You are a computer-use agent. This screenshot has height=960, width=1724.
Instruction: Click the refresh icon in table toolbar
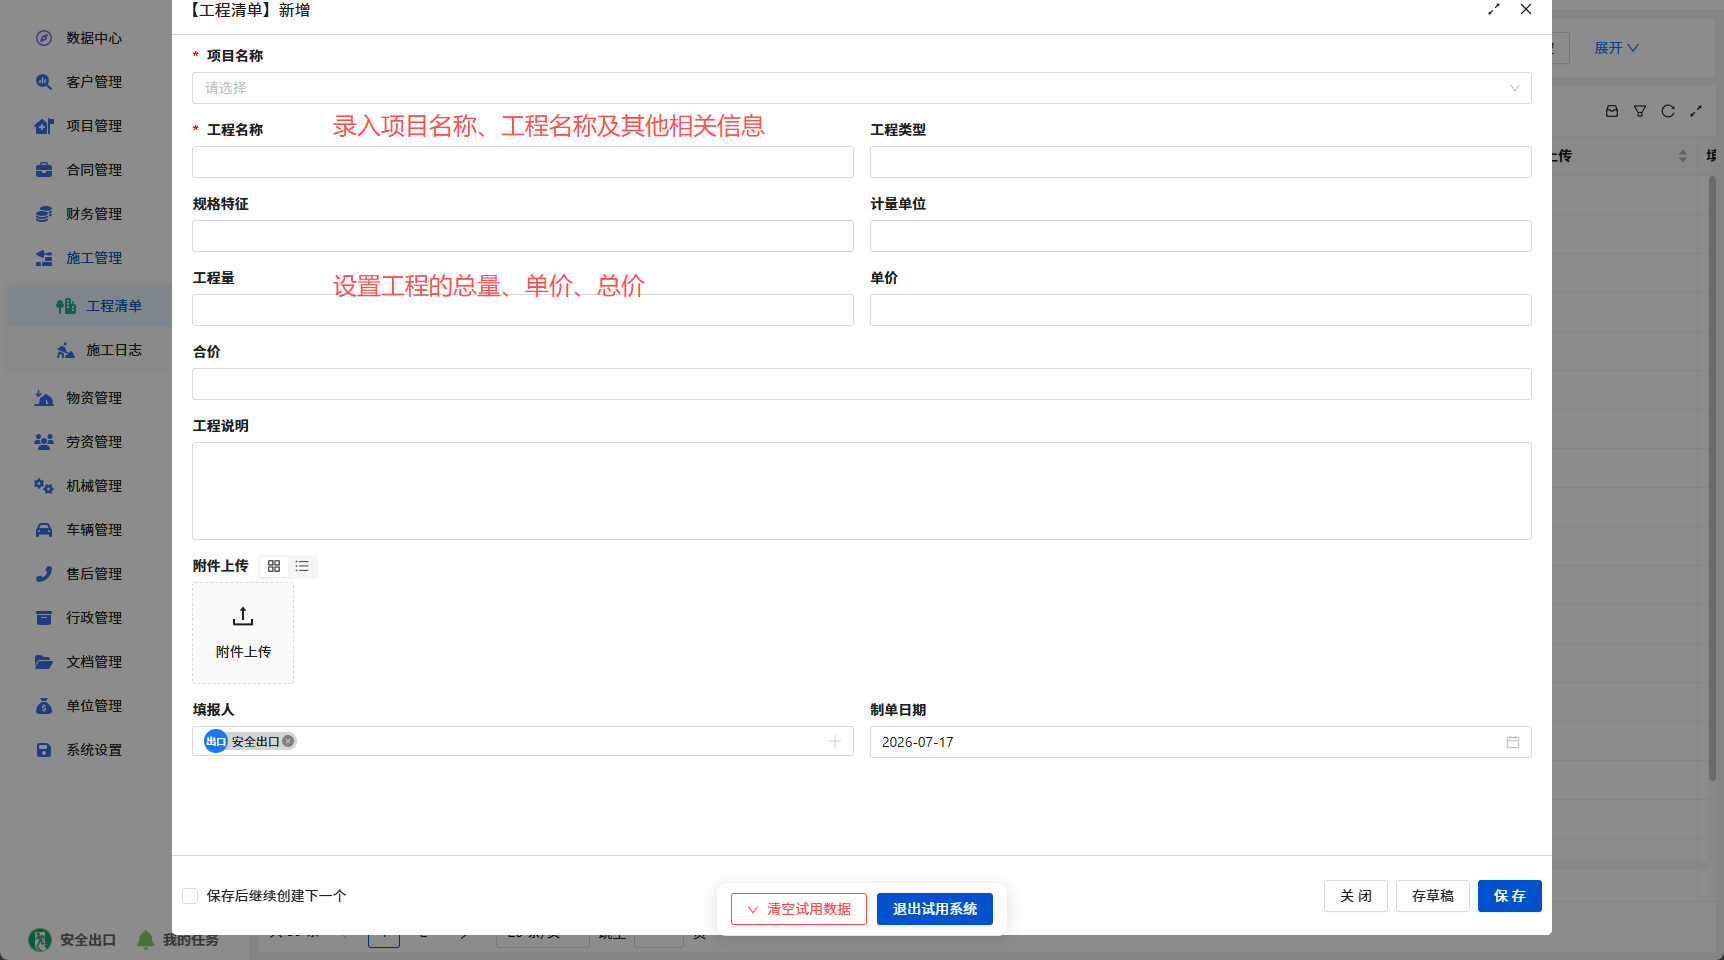click(x=1668, y=111)
